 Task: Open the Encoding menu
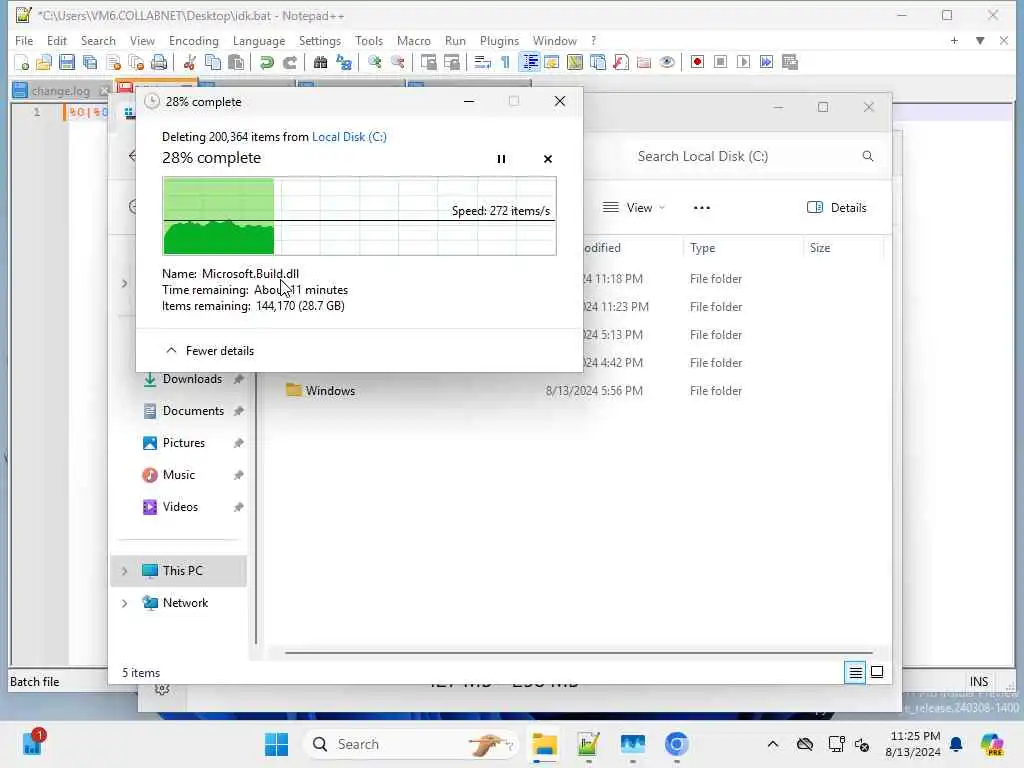(193, 40)
